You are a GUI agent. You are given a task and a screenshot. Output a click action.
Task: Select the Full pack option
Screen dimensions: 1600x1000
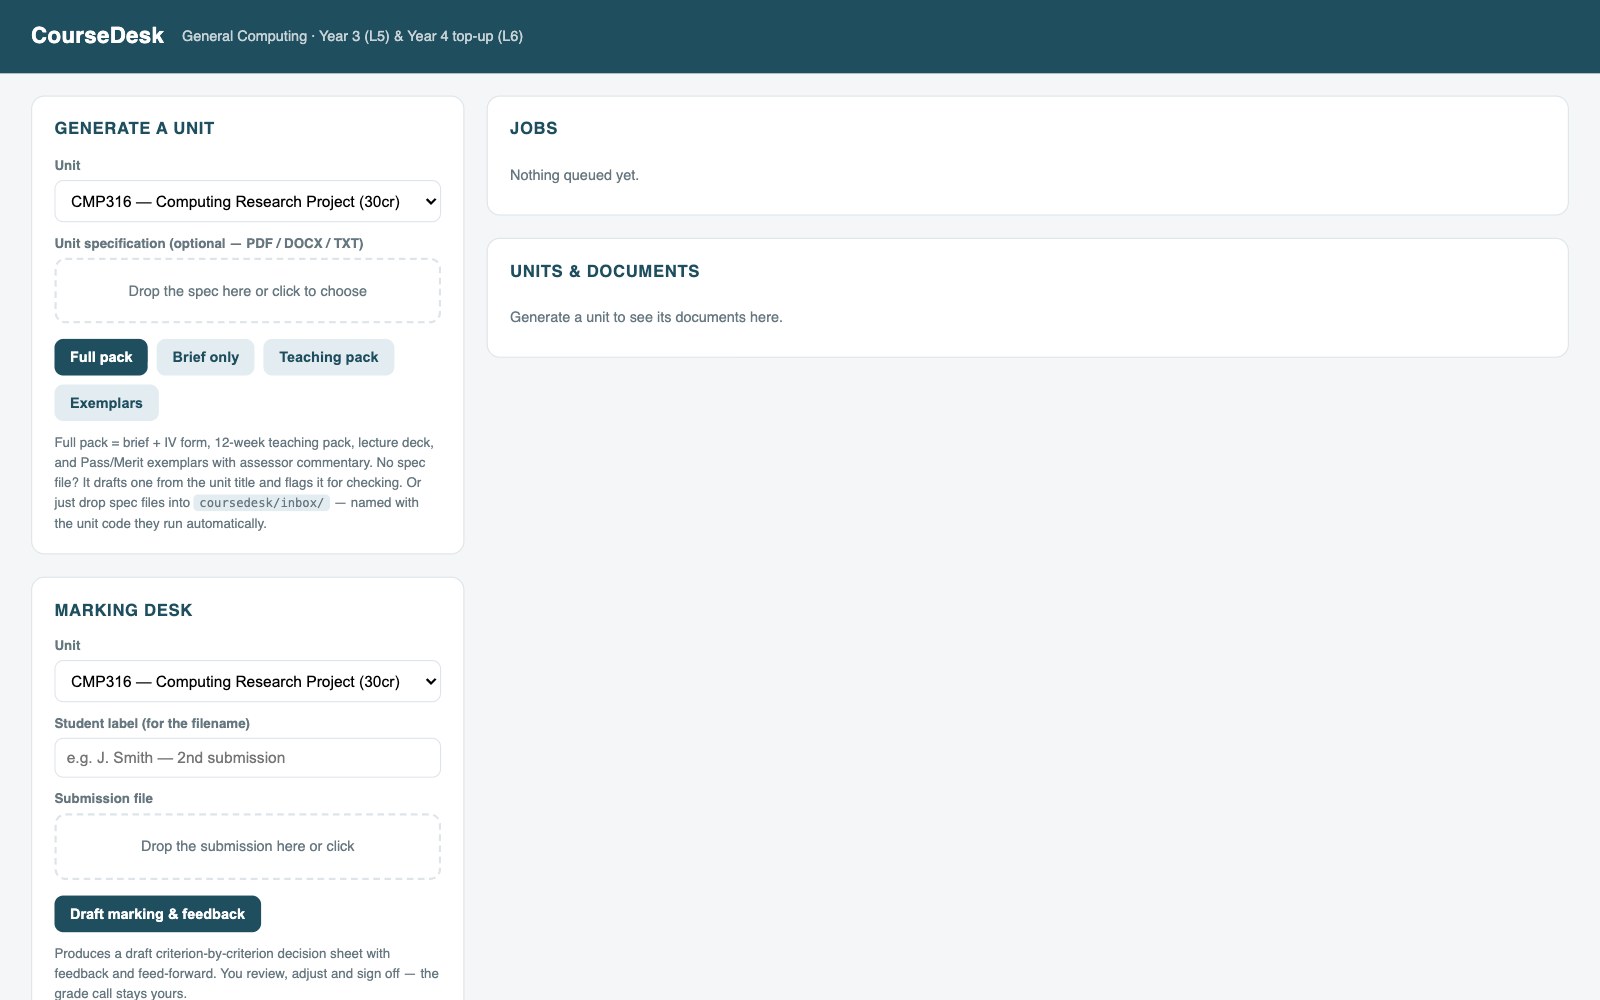click(x=101, y=357)
